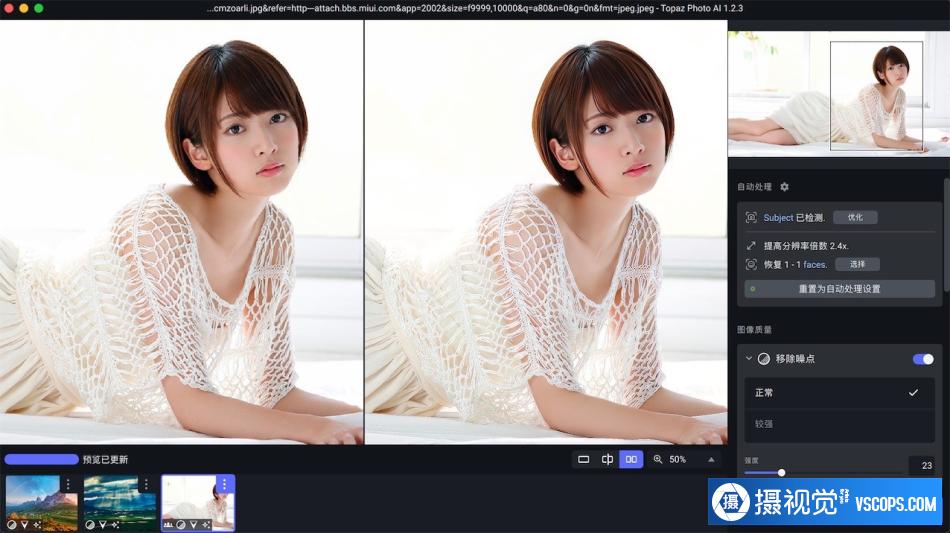Toggle the Remove Noise switch off
The height and width of the screenshot is (533, 950).
923,359
